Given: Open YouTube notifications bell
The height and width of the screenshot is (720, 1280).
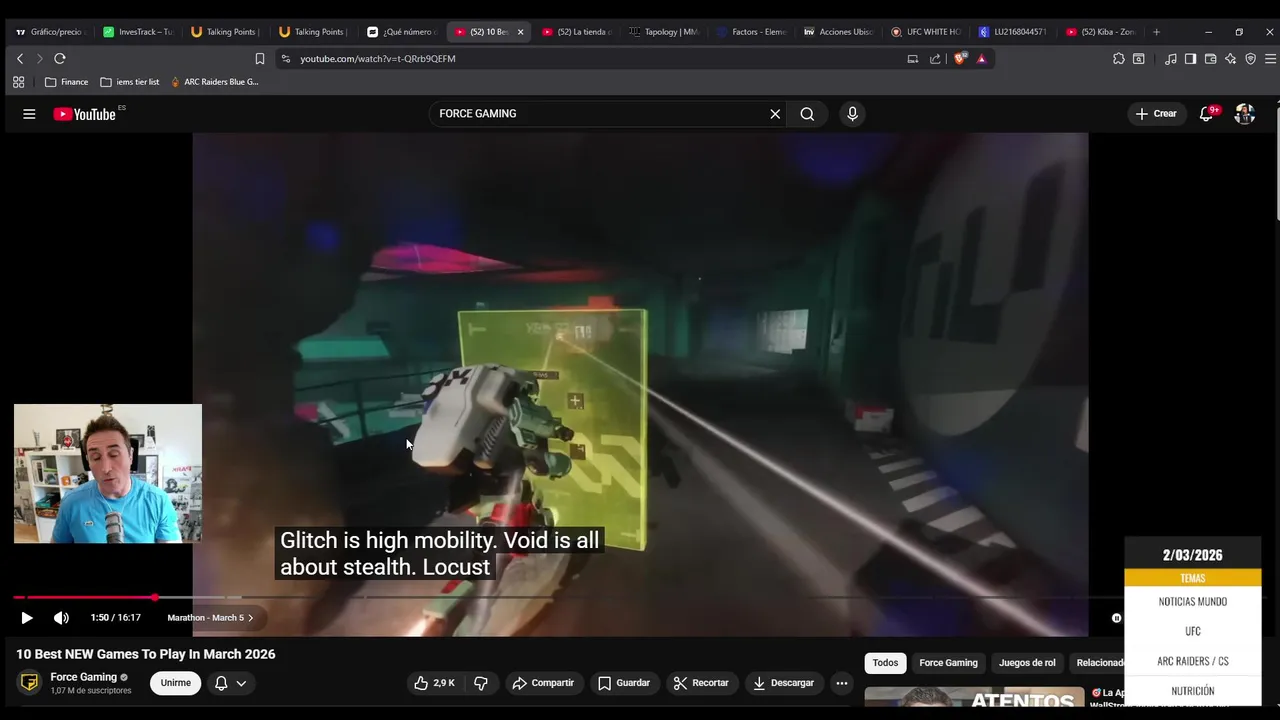Looking at the screenshot, I should [x=1206, y=114].
